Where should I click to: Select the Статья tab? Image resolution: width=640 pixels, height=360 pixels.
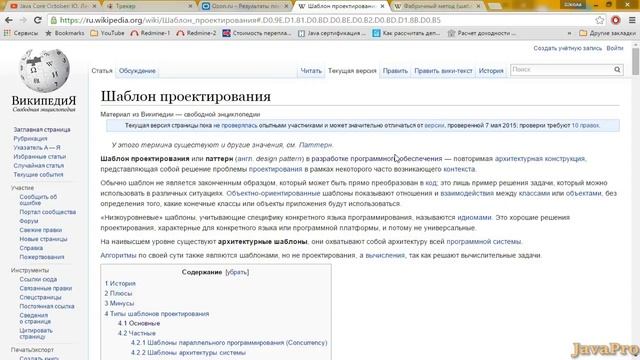click(x=102, y=71)
